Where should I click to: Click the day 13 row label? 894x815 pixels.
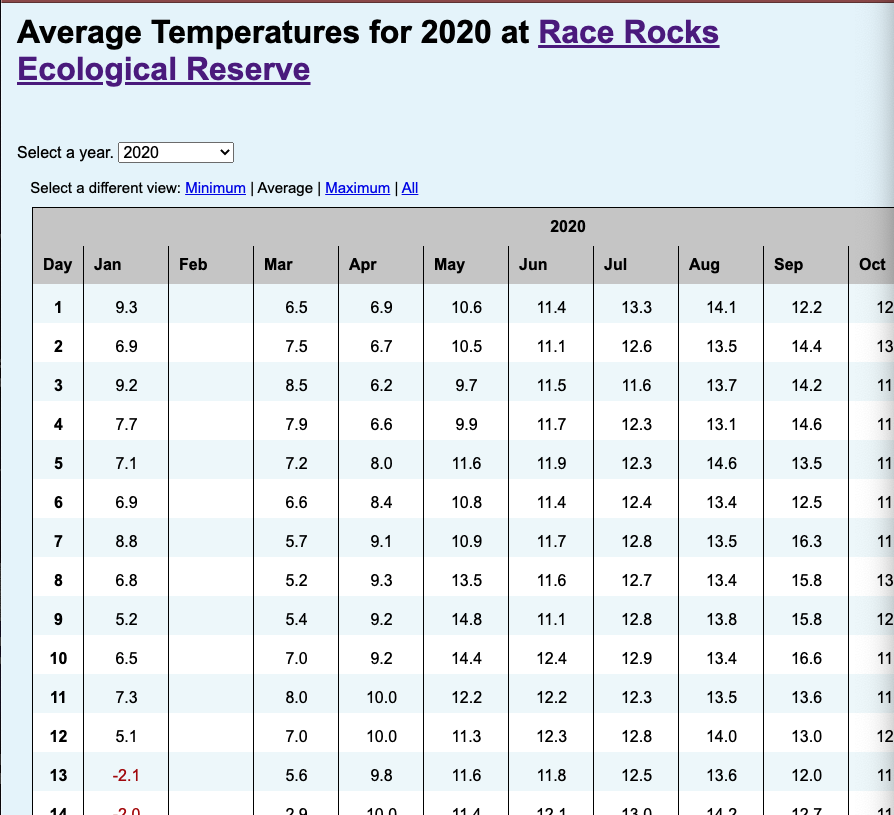pos(58,776)
